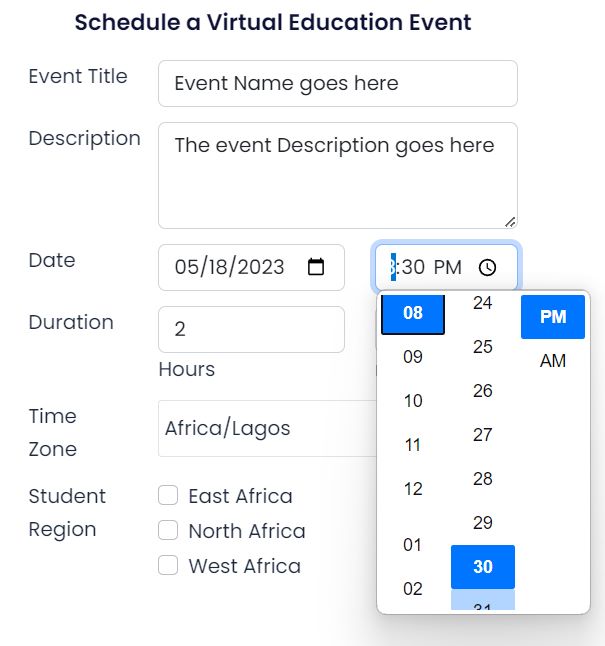Screen dimensions: 605x646
Task: Open the Africa/Lagos time zone dropdown
Action: pyautogui.click(x=265, y=429)
